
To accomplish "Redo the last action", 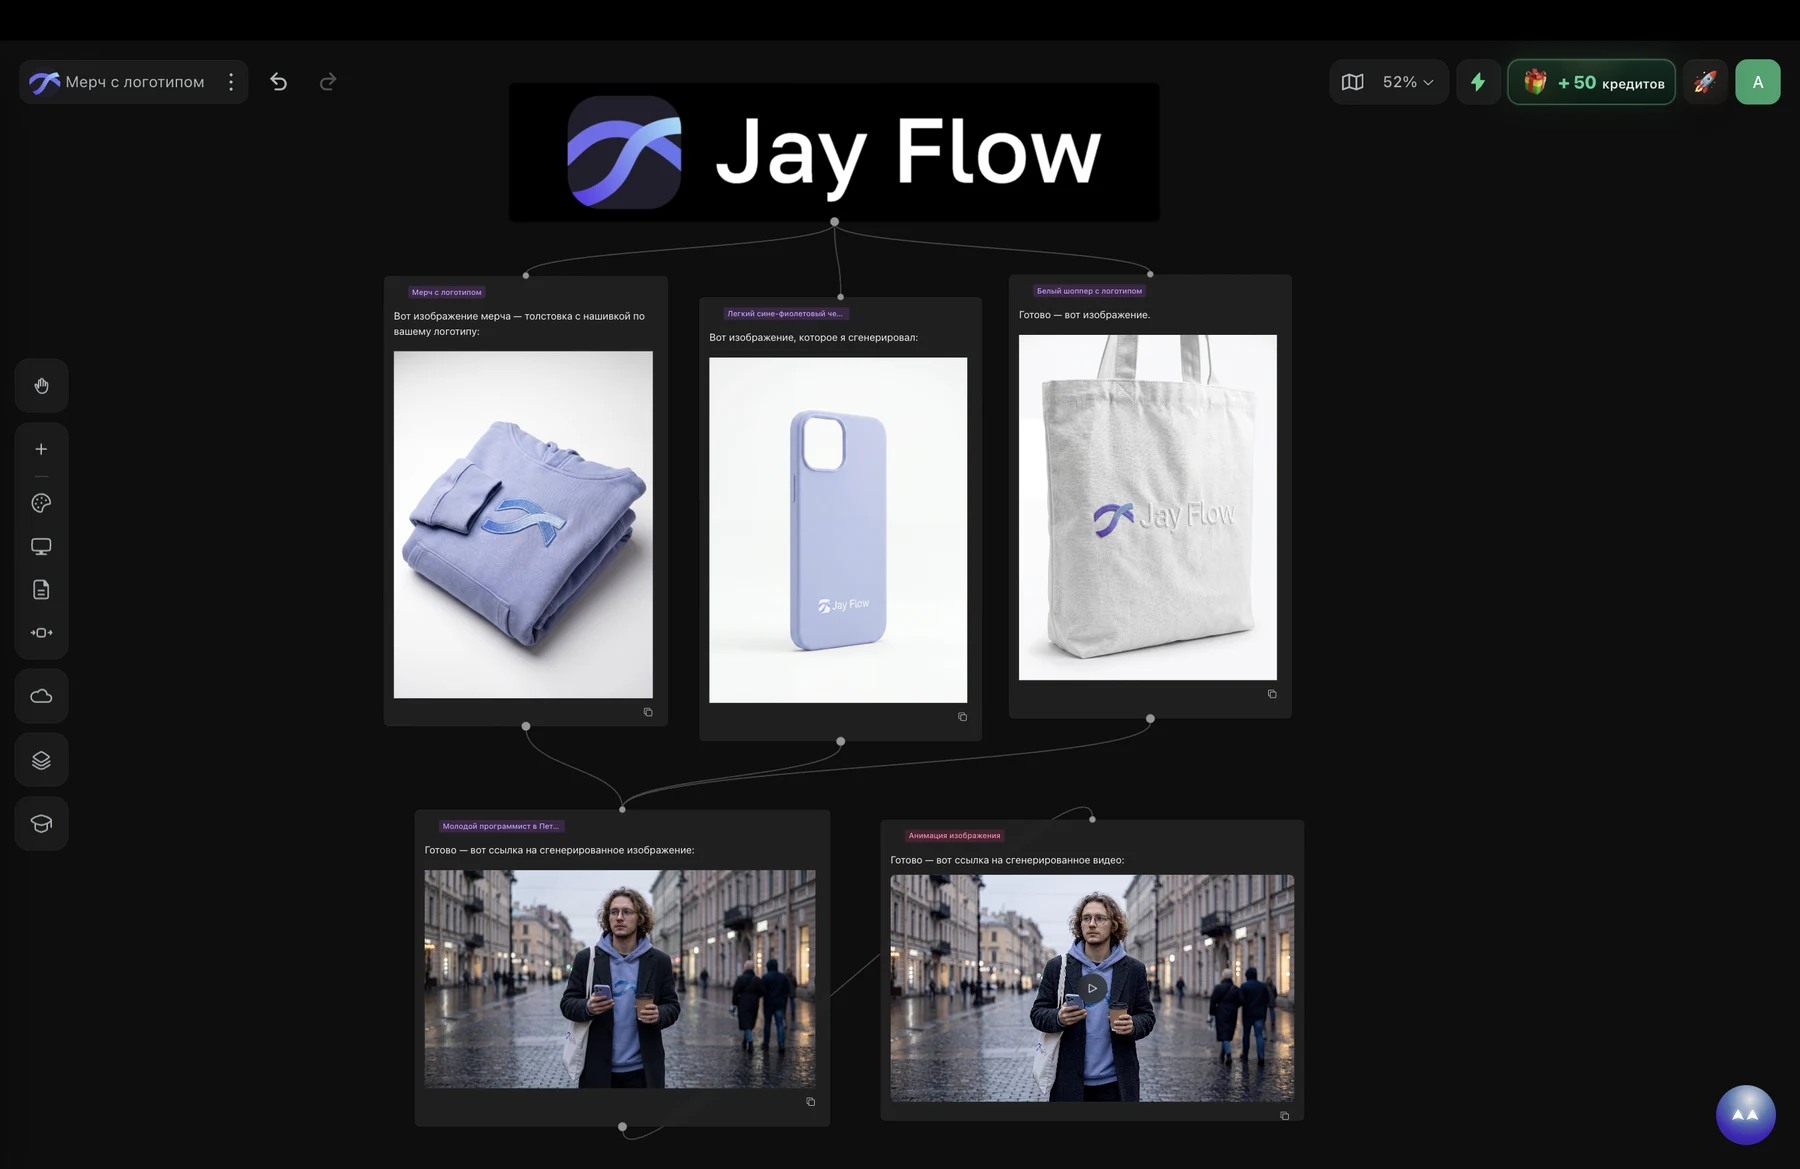I will coord(328,82).
